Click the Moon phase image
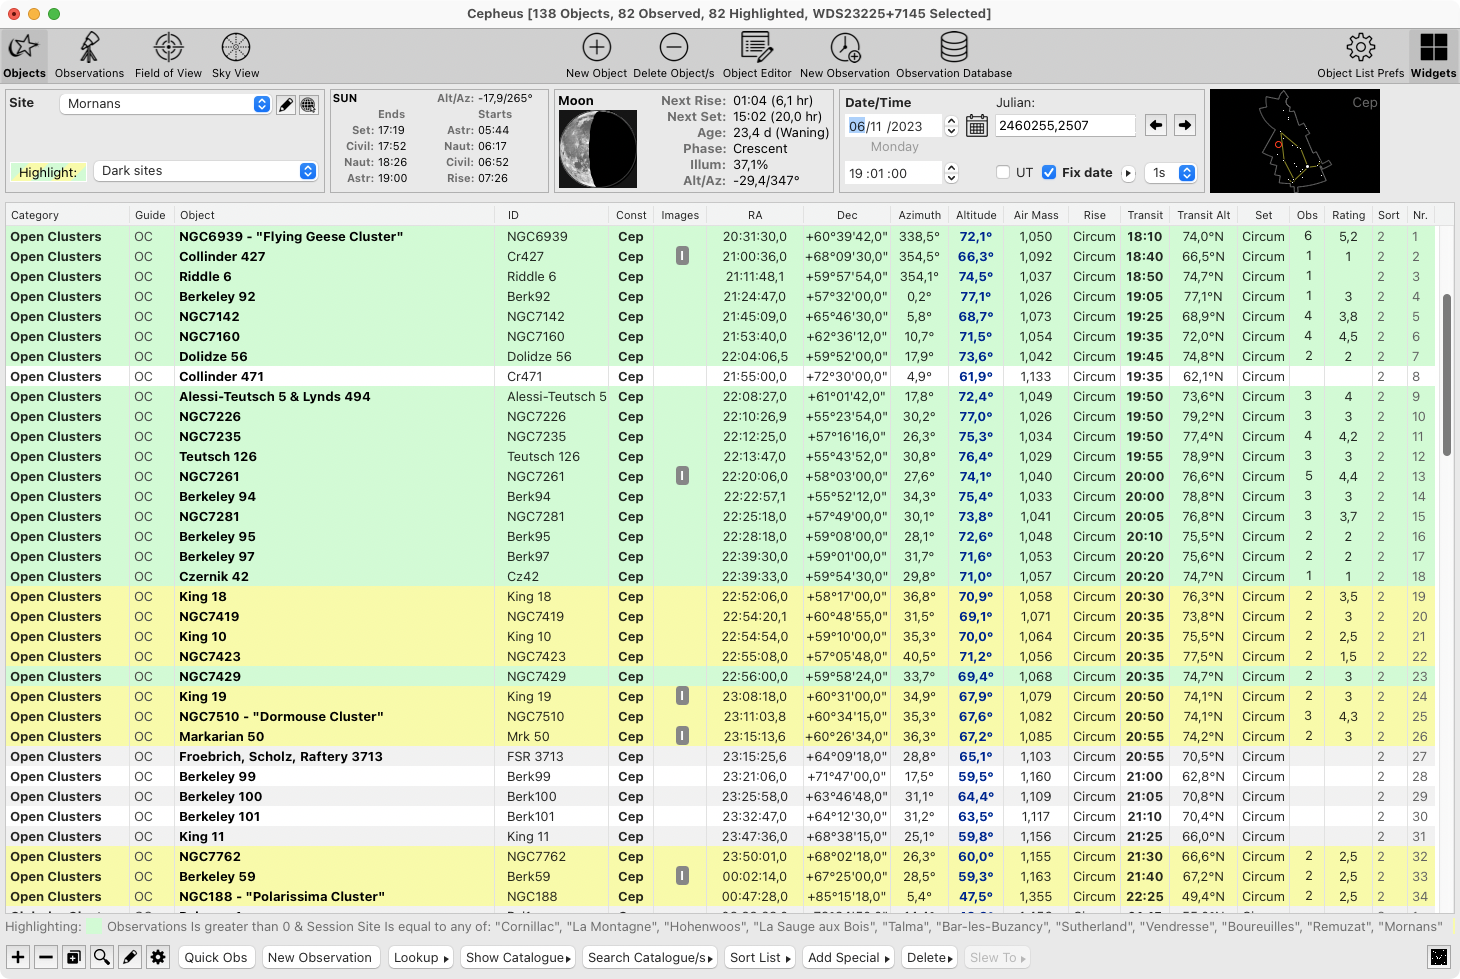The width and height of the screenshot is (1460, 979). [598, 149]
